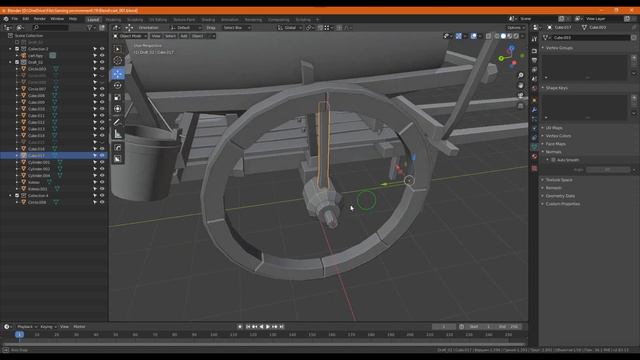Switch to wireframe viewport shading

tap(497, 36)
